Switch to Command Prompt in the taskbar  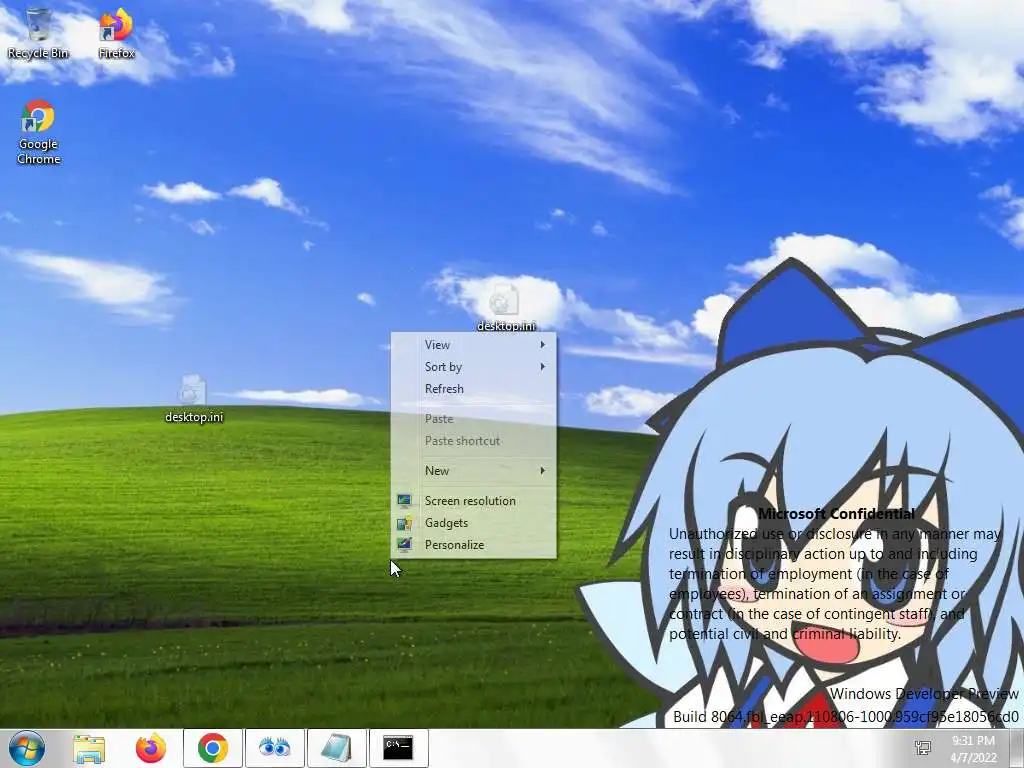pos(398,748)
